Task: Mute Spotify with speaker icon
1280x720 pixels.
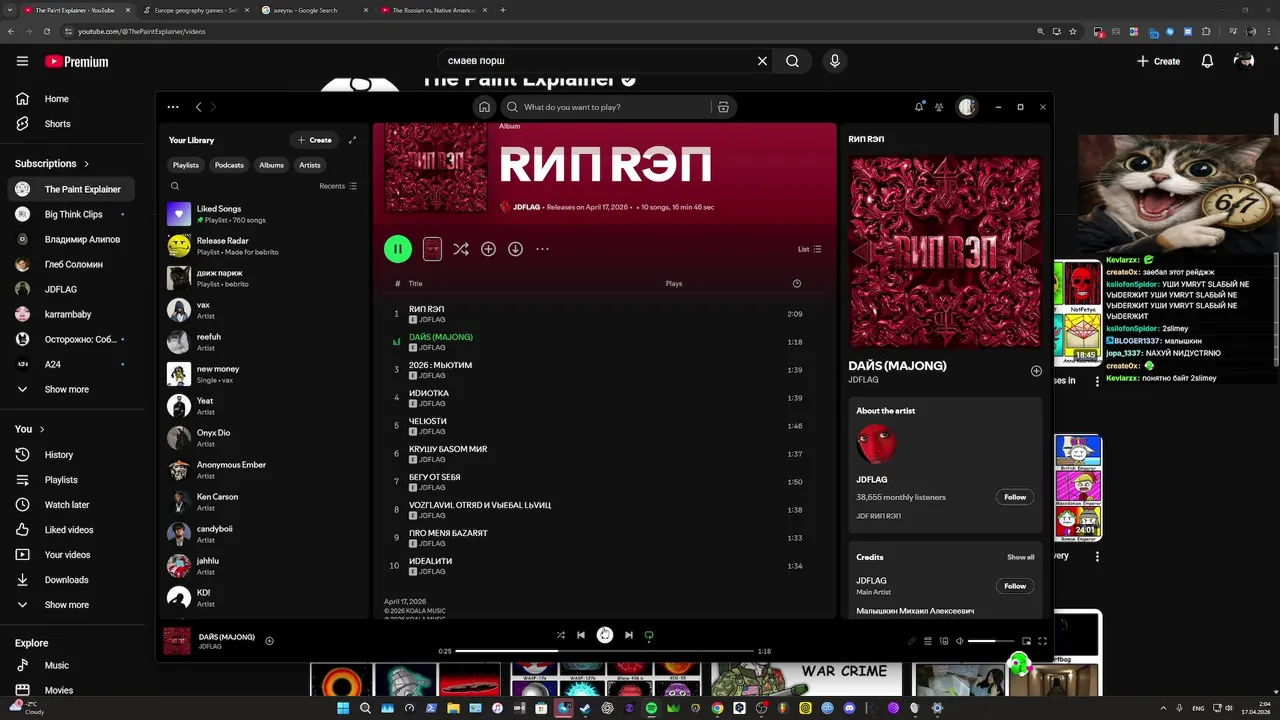Action: pos(960,641)
